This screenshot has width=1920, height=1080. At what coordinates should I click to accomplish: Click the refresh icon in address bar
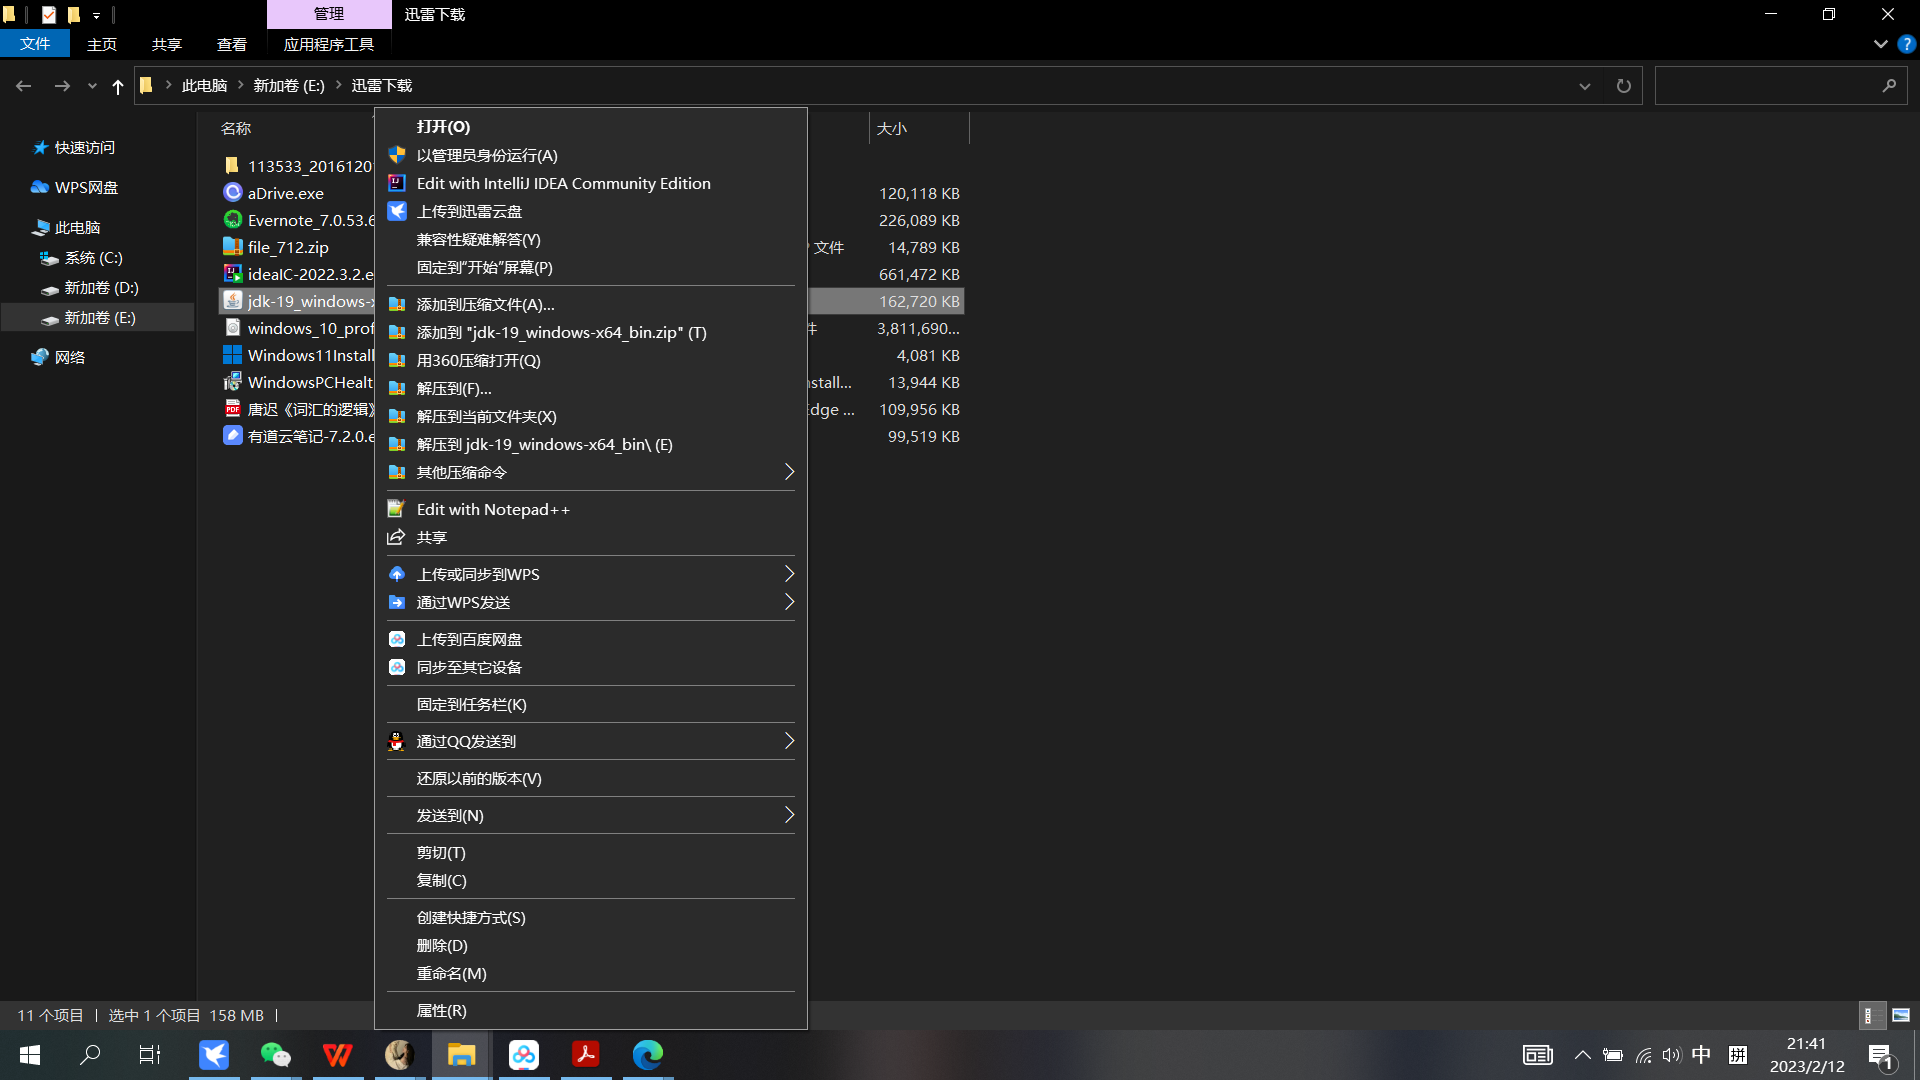(1623, 86)
